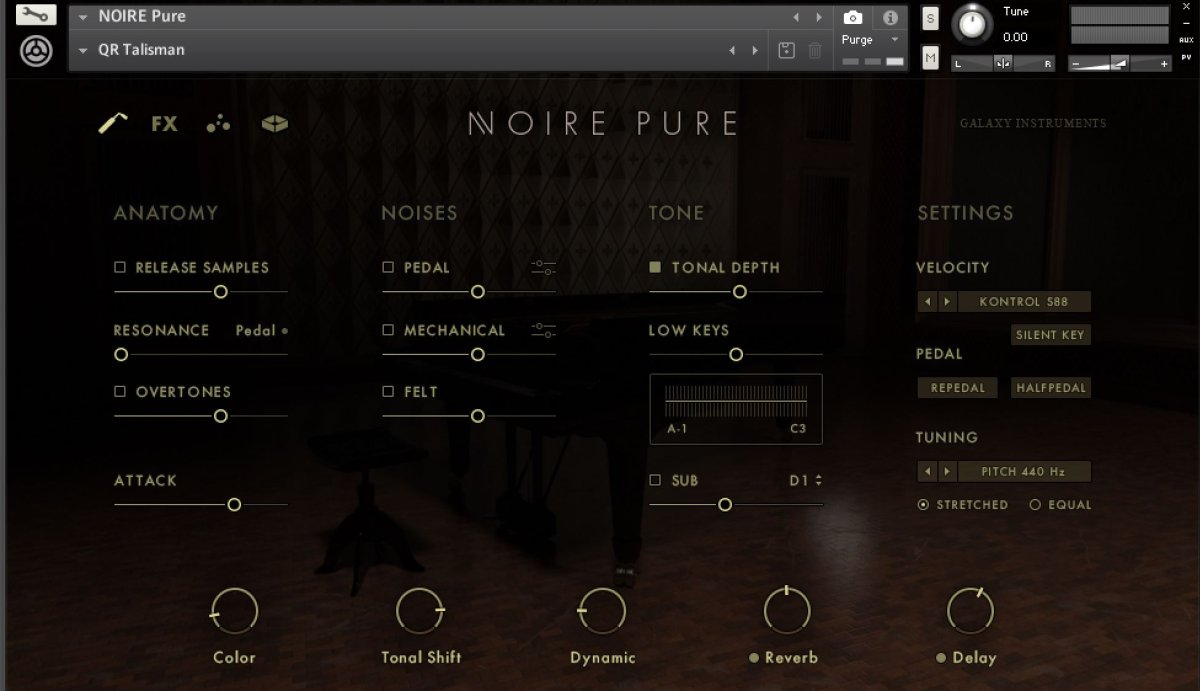Open the PITCH 440 Hz menu
Viewport: 1200px width, 691px height.
click(x=1024, y=471)
